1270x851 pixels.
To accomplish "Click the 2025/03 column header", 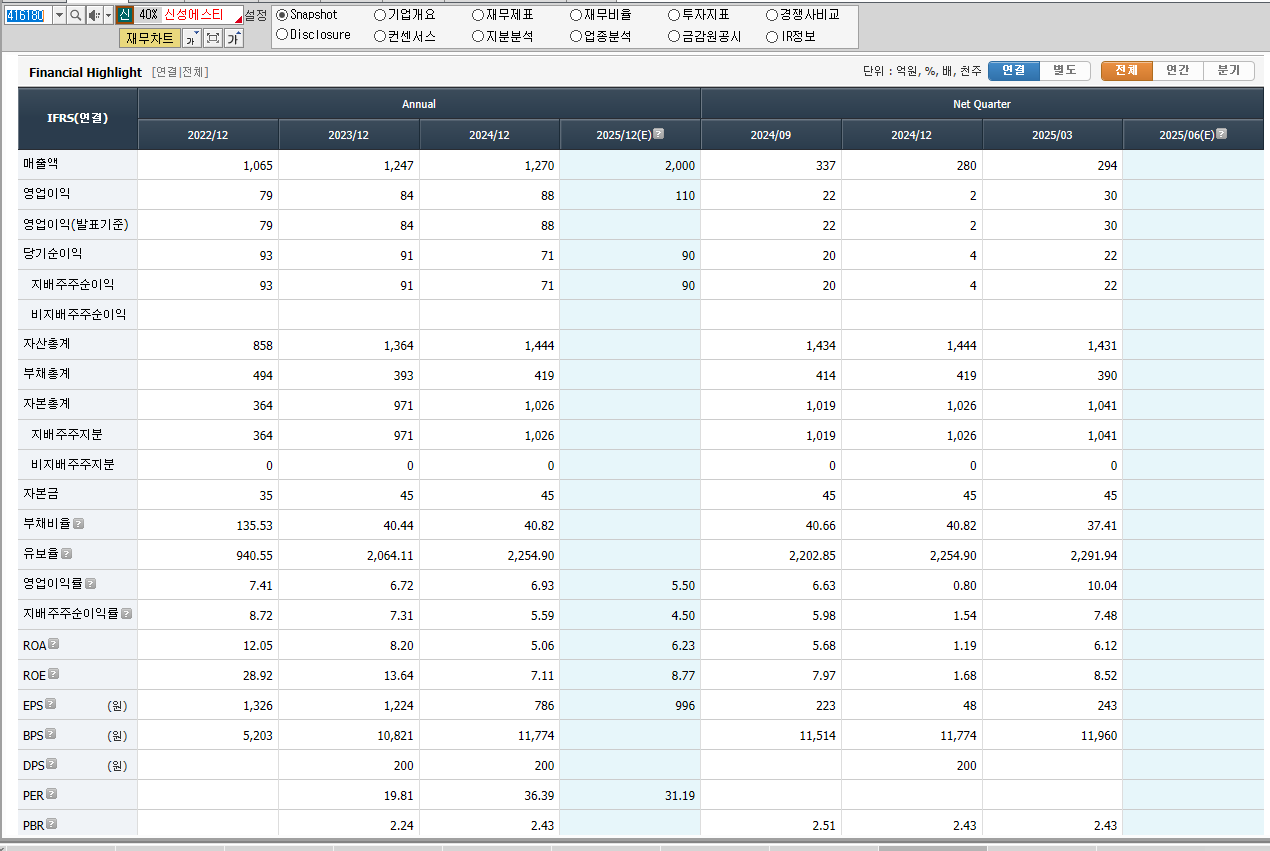I will (x=1052, y=135).
